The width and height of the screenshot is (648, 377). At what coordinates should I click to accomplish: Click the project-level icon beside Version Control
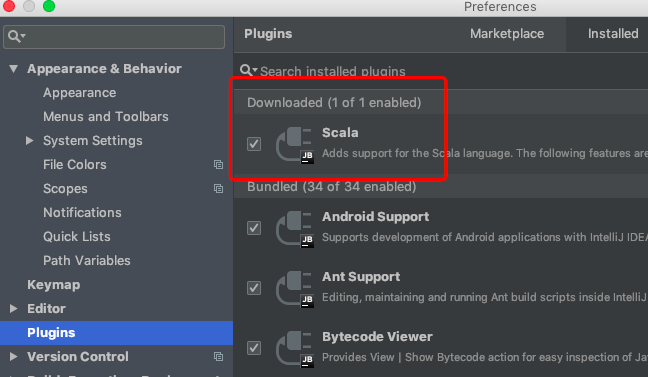[218, 356]
